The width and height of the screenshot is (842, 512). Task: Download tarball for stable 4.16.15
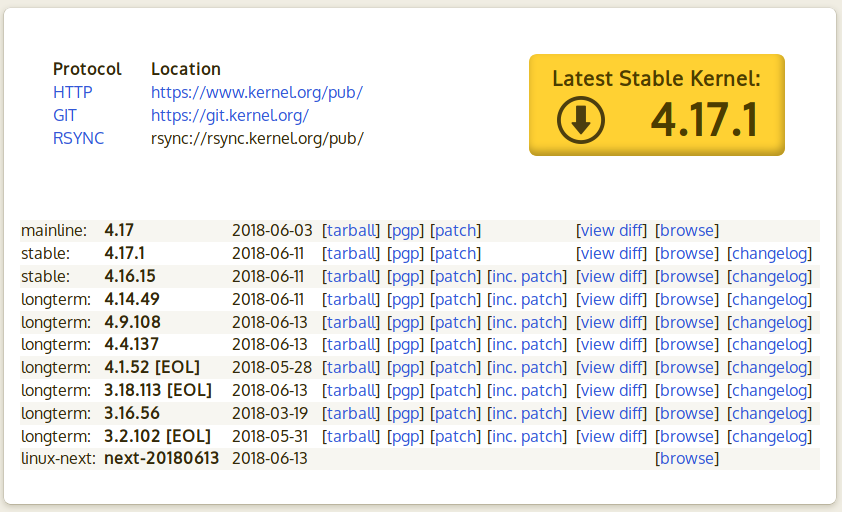351,277
